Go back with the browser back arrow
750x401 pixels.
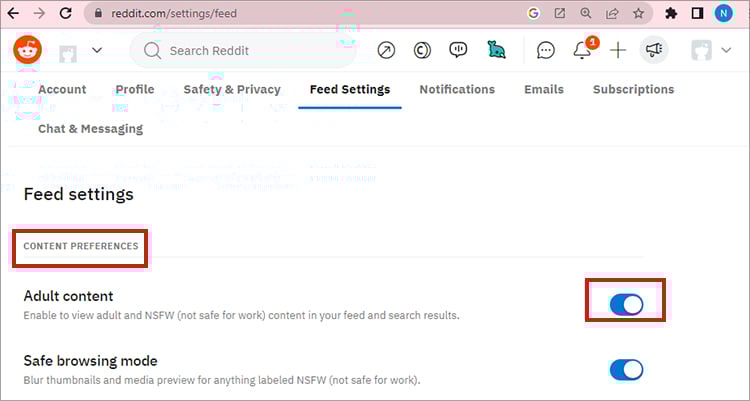tap(13, 13)
